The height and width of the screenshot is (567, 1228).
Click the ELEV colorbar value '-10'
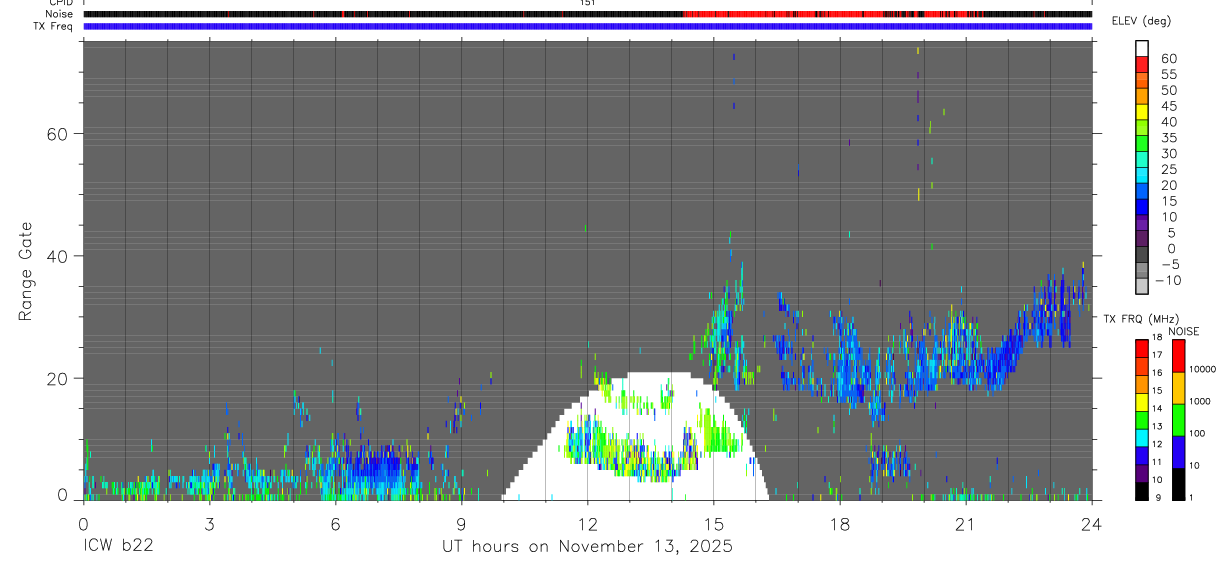(1166, 280)
